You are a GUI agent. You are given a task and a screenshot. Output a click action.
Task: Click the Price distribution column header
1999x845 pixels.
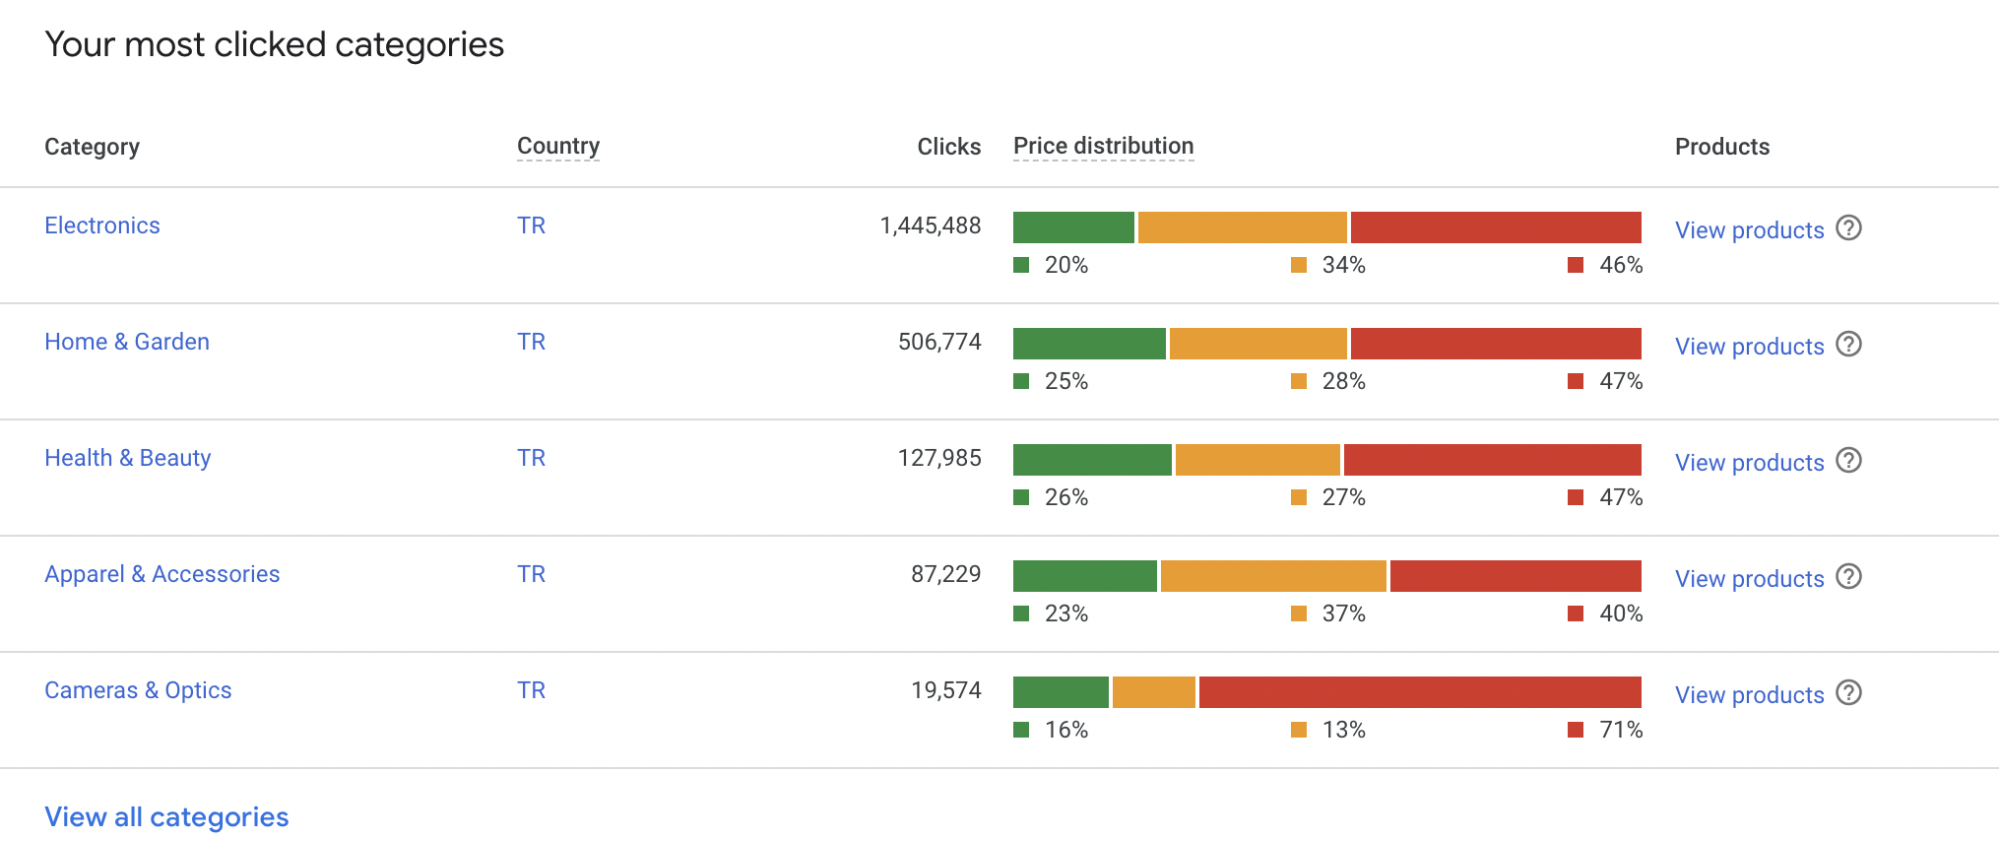(x=1103, y=146)
